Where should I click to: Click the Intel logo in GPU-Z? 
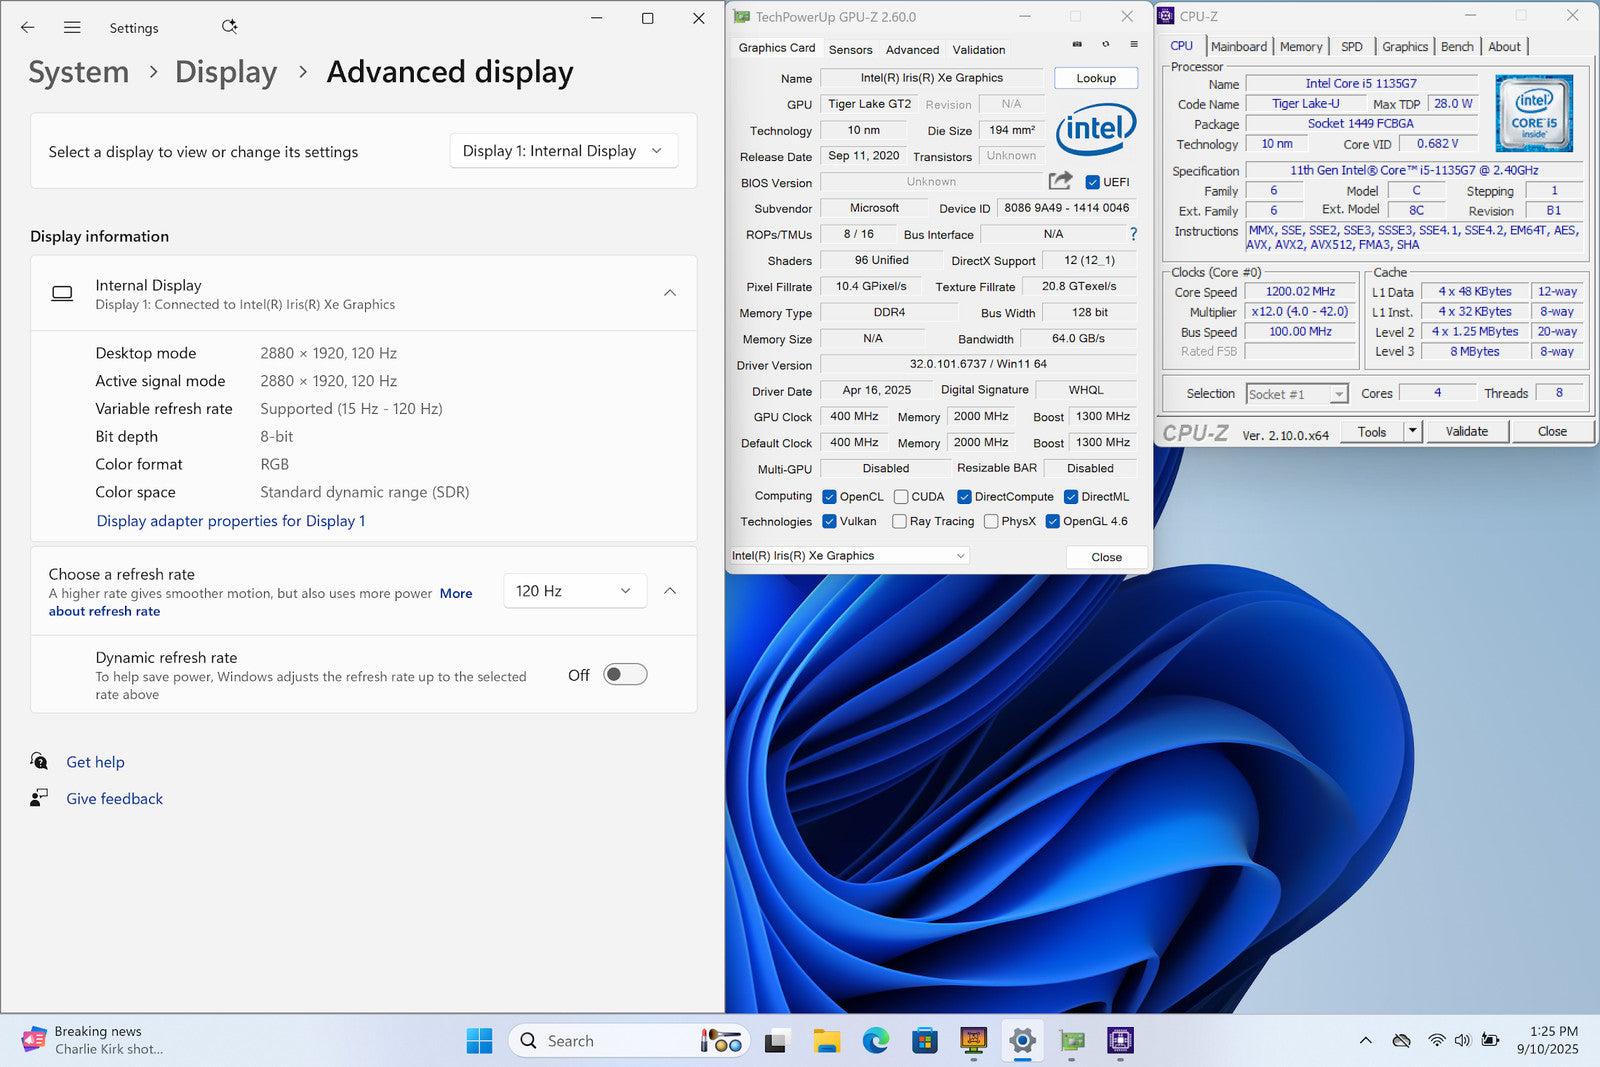coord(1096,129)
